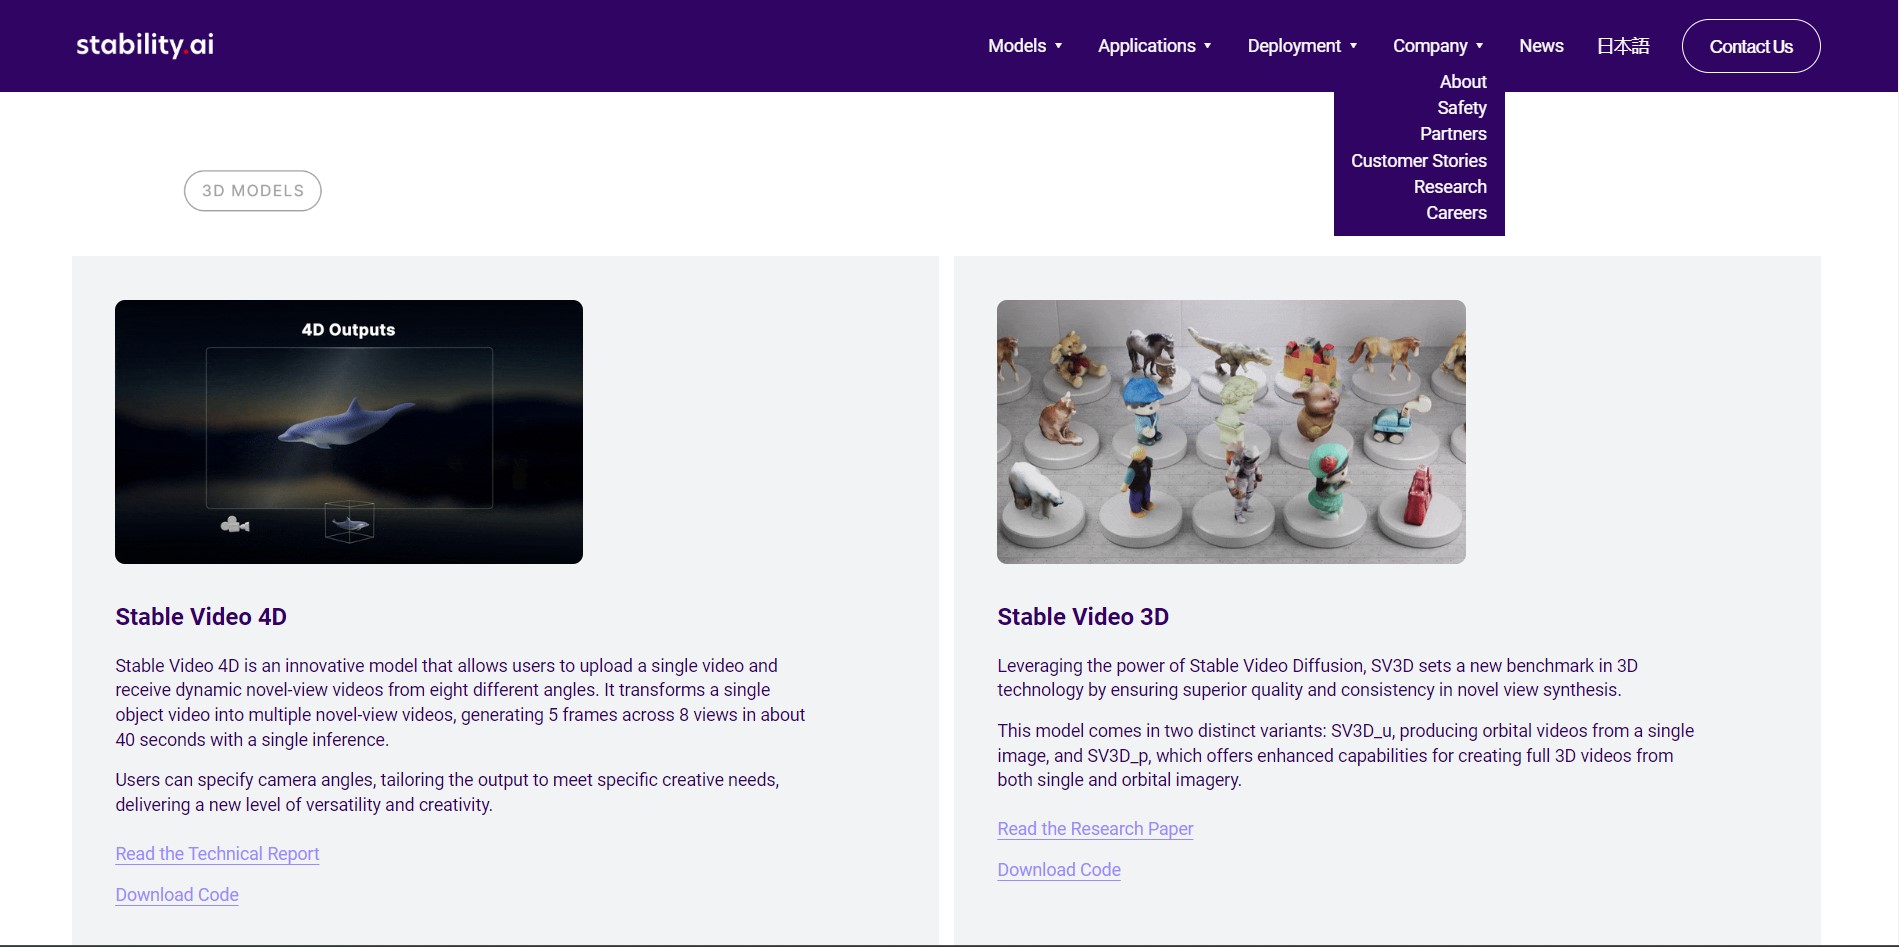Choose Partners in Company submenu
This screenshot has width=1899, height=947.
(x=1453, y=134)
